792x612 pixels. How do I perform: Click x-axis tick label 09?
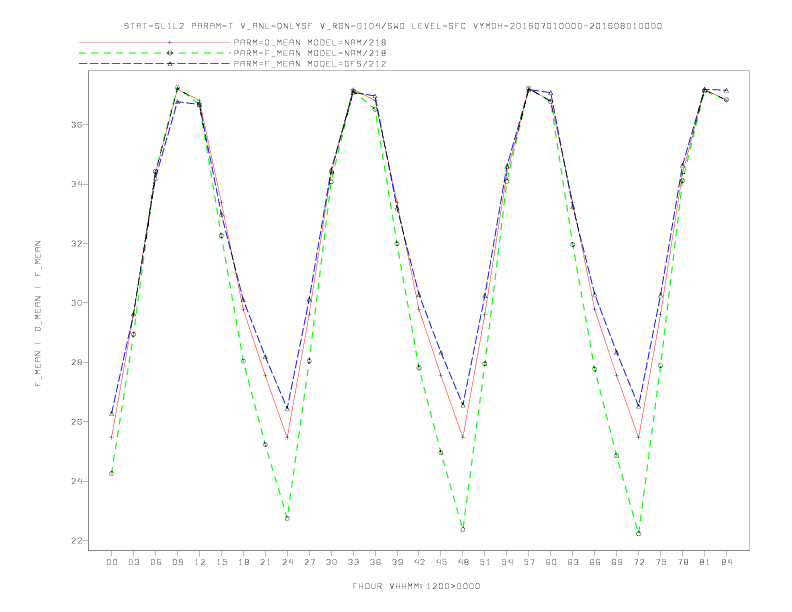177,562
